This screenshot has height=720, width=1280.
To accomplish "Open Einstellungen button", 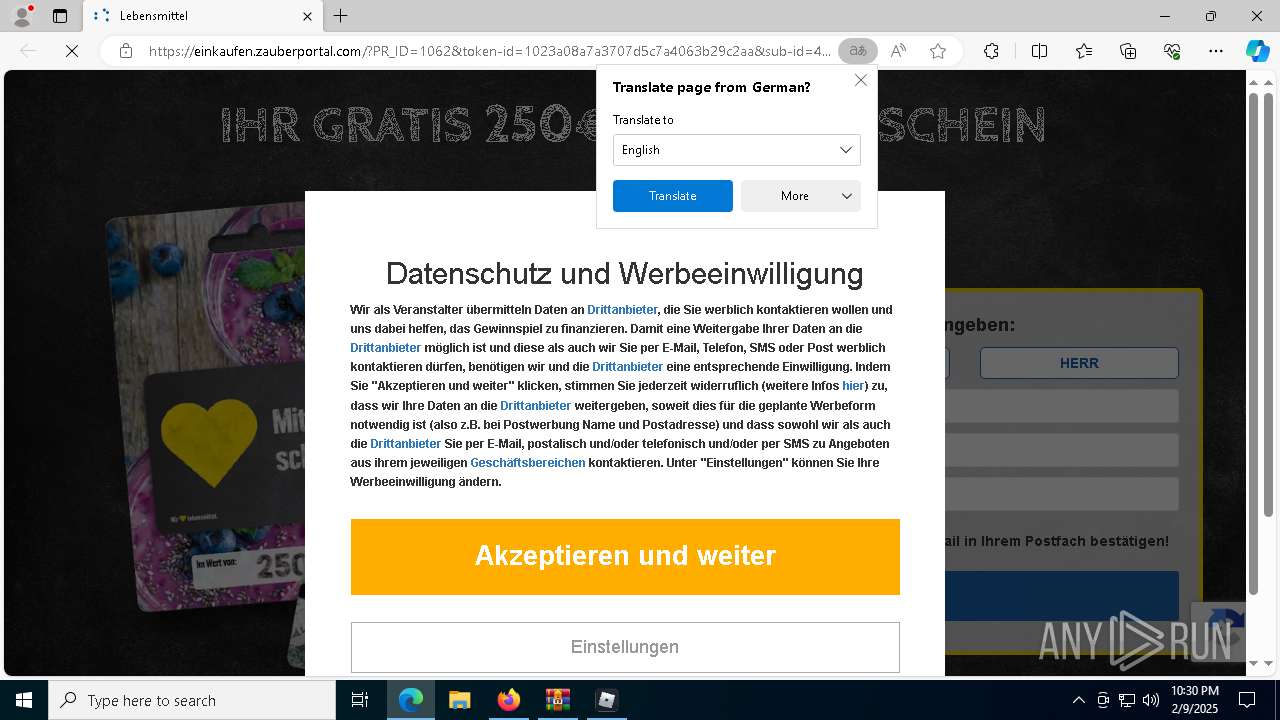I will click(x=625, y=647).
